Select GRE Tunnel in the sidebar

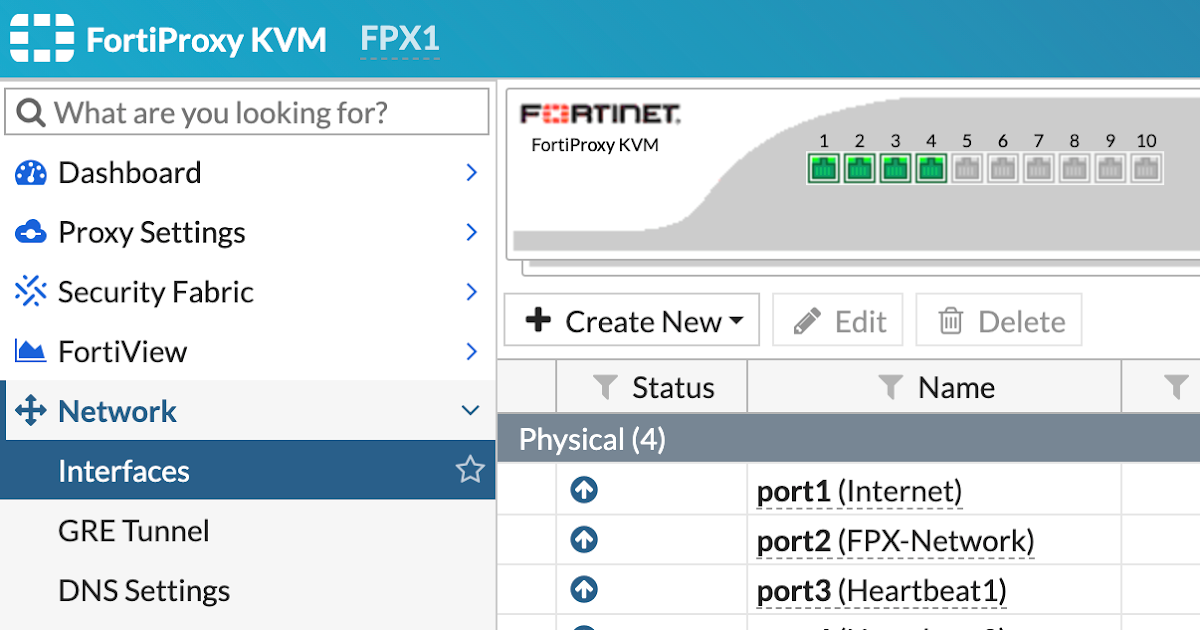point(134,531)
